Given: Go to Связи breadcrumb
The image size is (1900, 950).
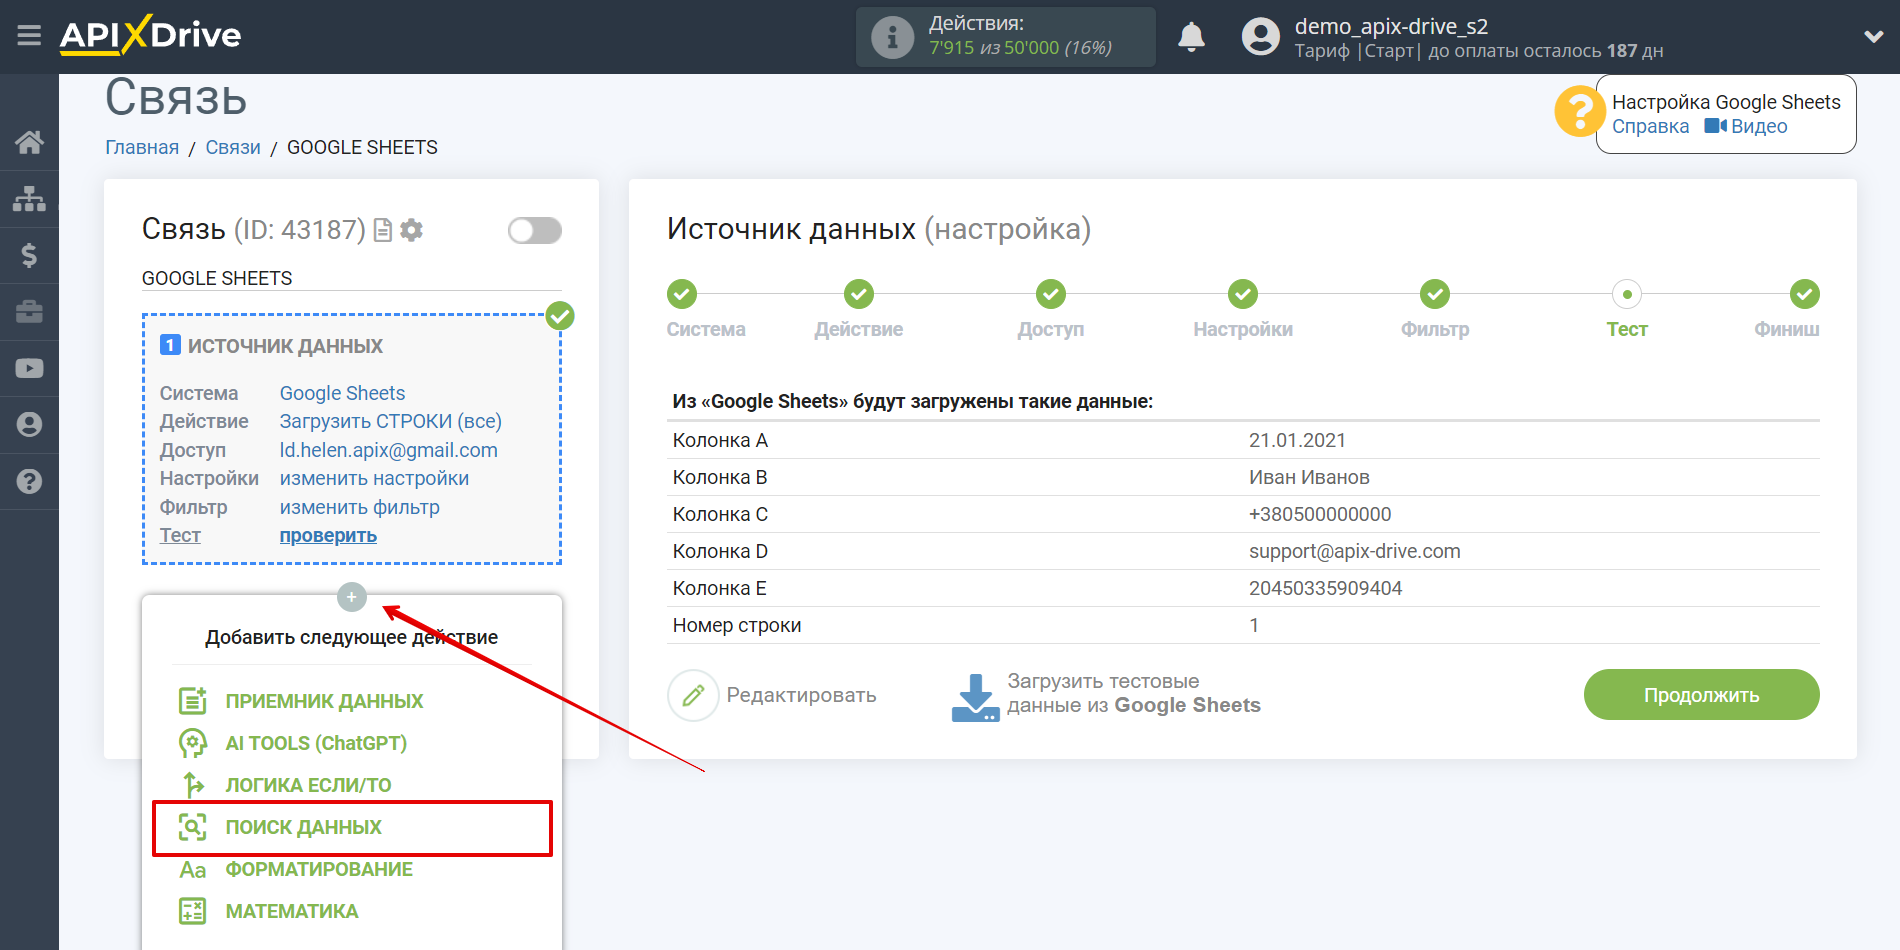Looking at the screenshot, I should 233,147.
